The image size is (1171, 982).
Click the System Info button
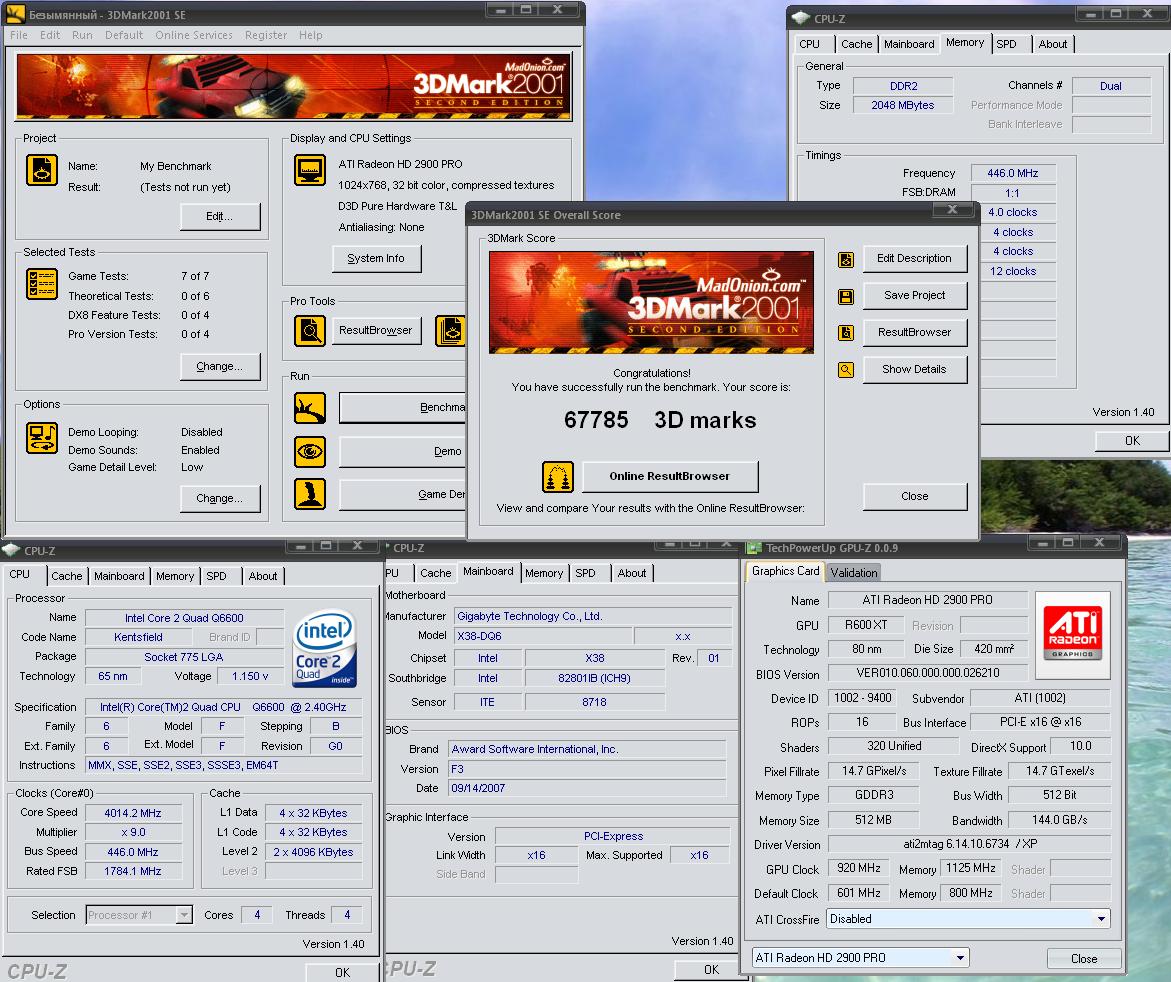(376, 258)
